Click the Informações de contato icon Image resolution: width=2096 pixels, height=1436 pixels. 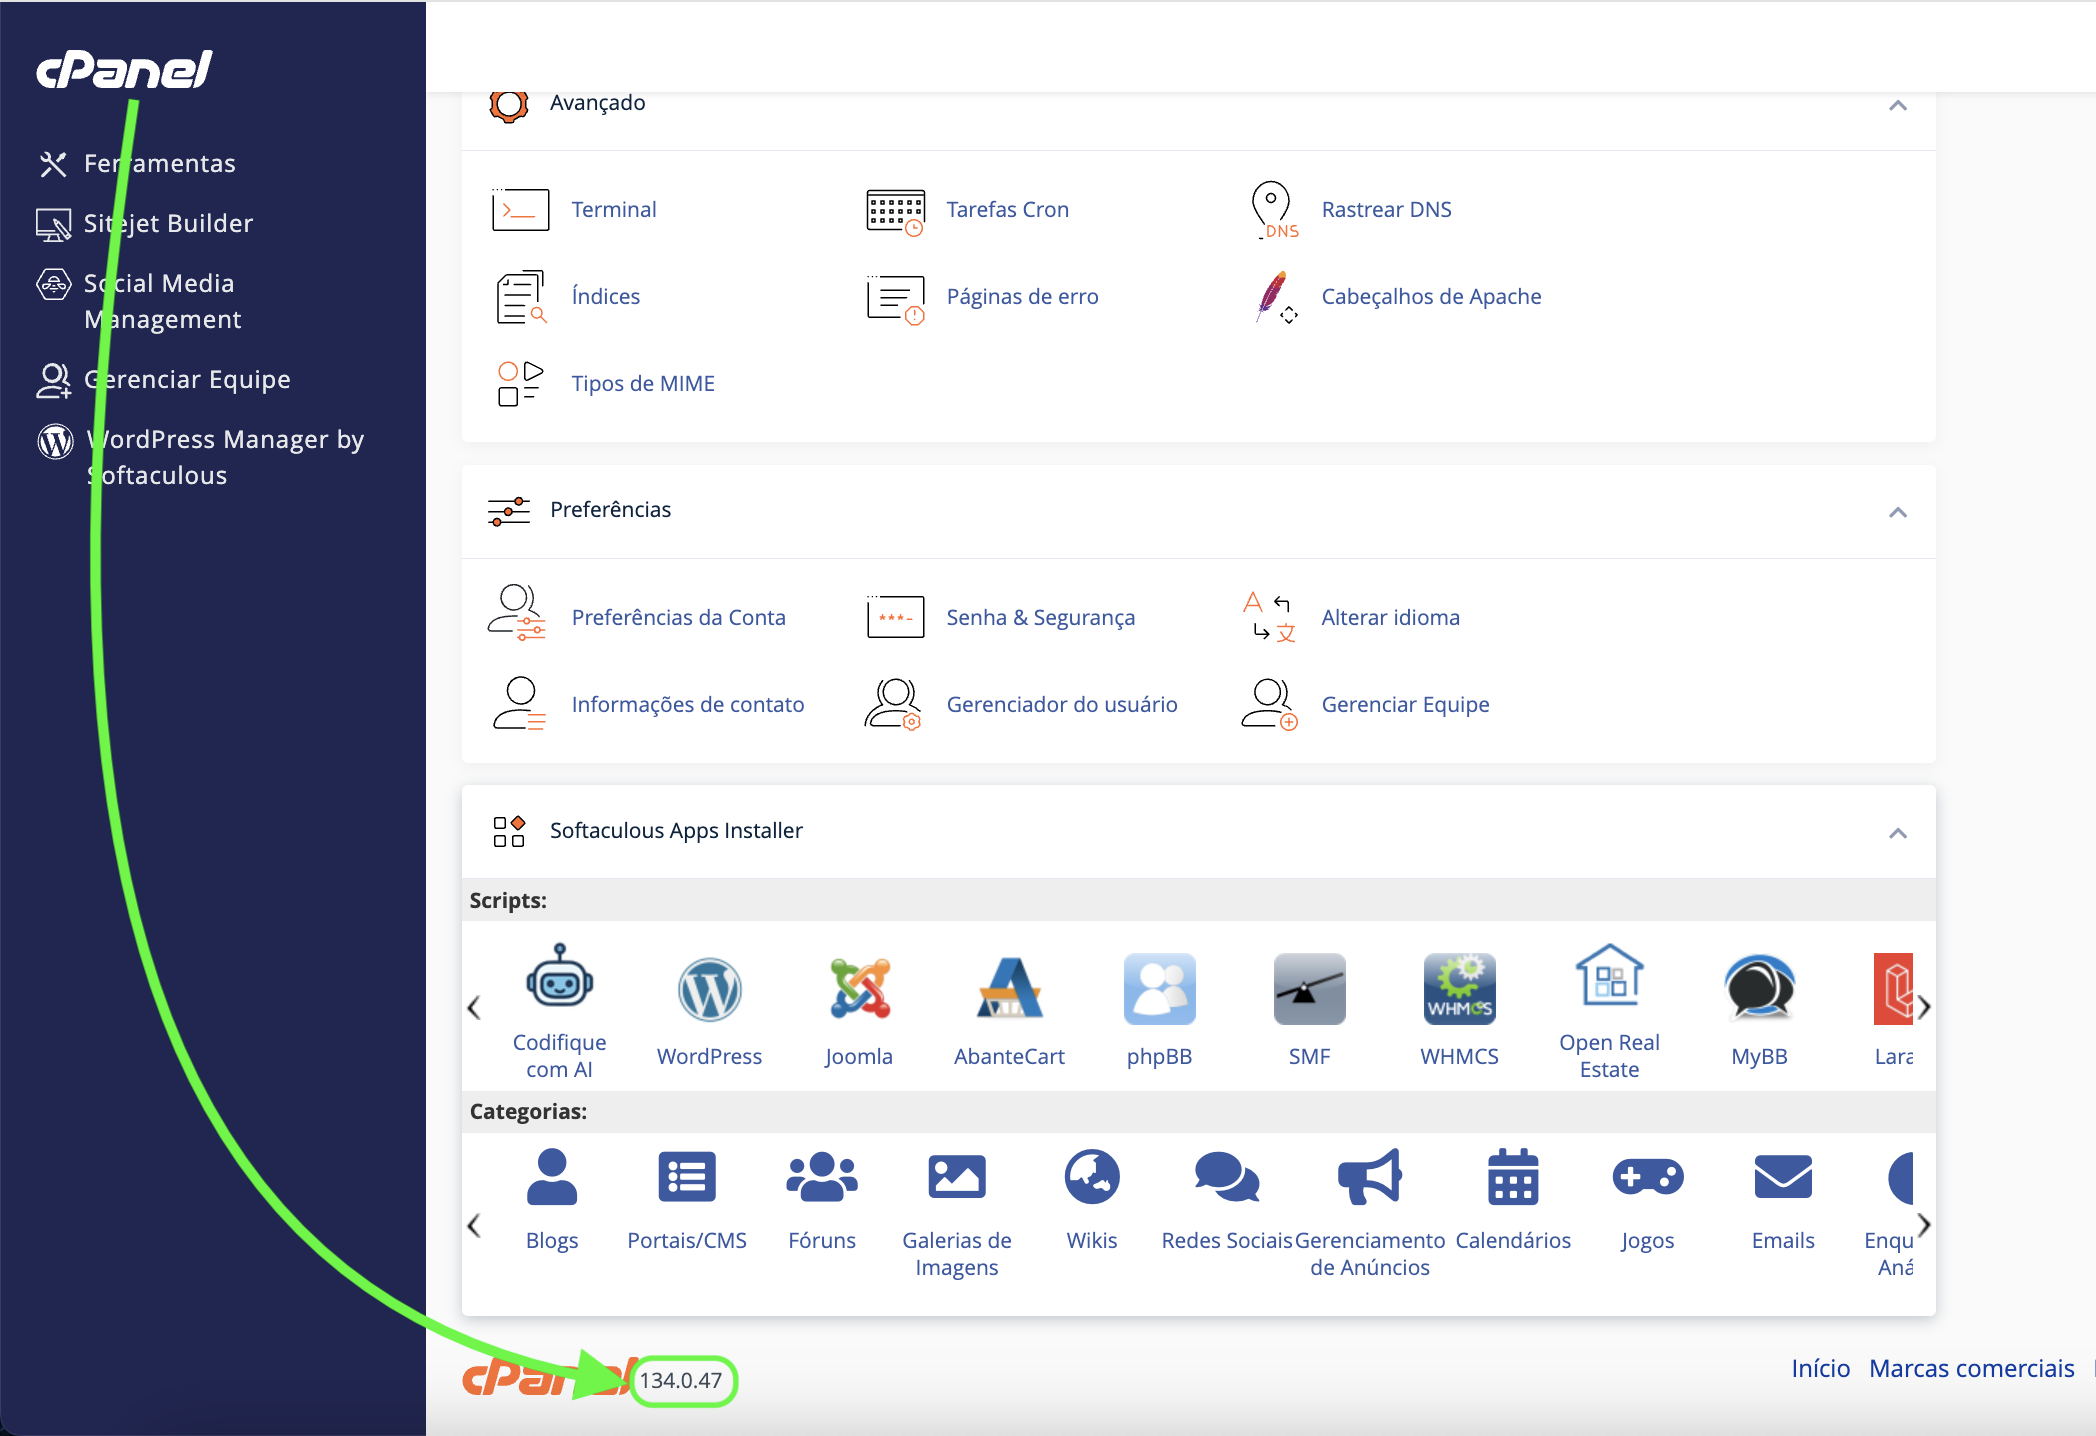pyautogui.click(x=519, y=704)
